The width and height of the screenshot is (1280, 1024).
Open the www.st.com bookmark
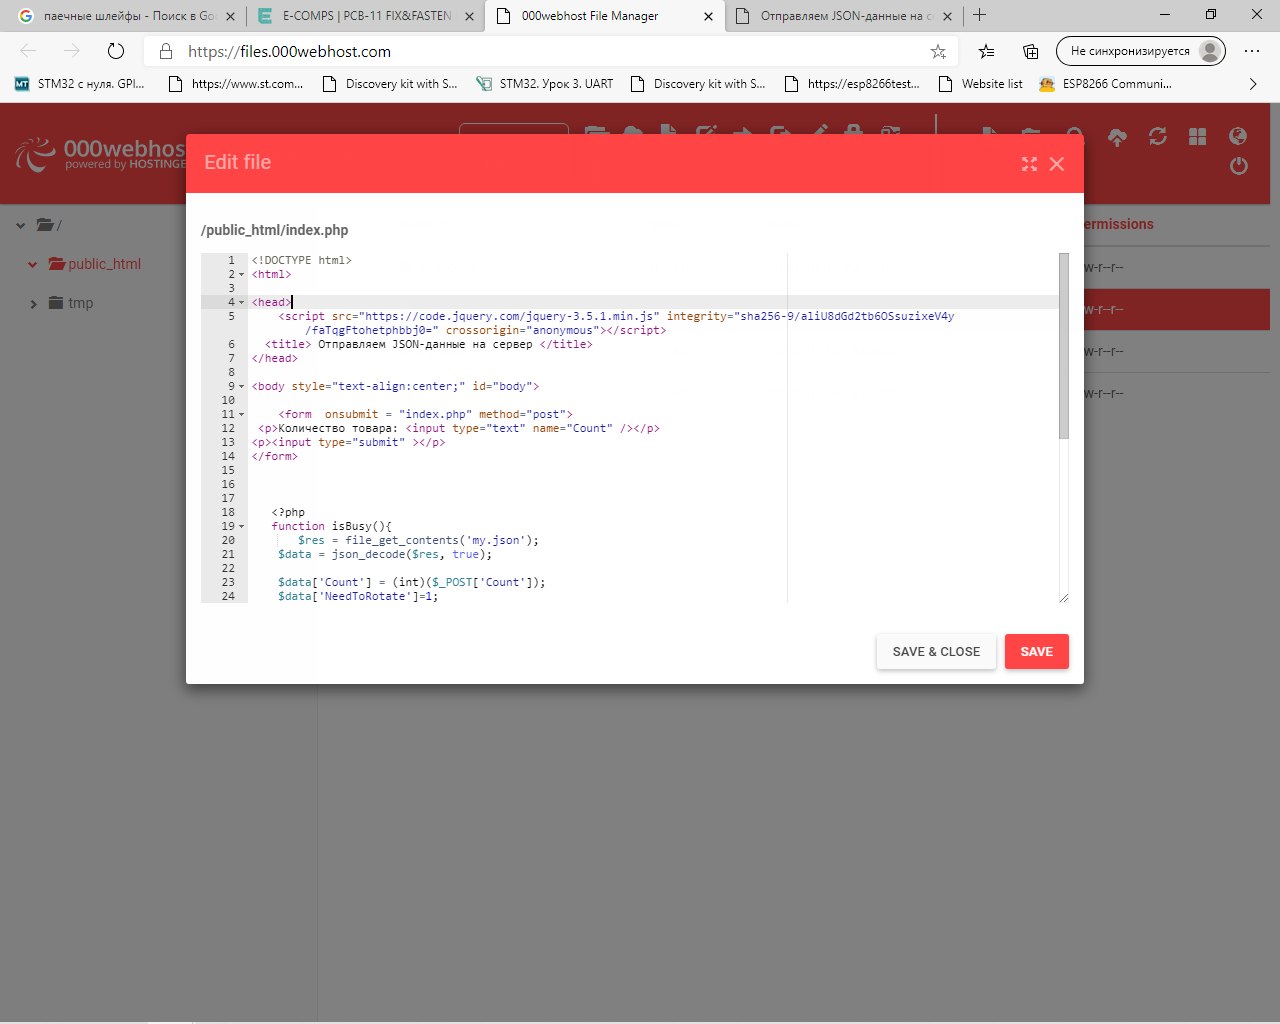tap(236, 84)
